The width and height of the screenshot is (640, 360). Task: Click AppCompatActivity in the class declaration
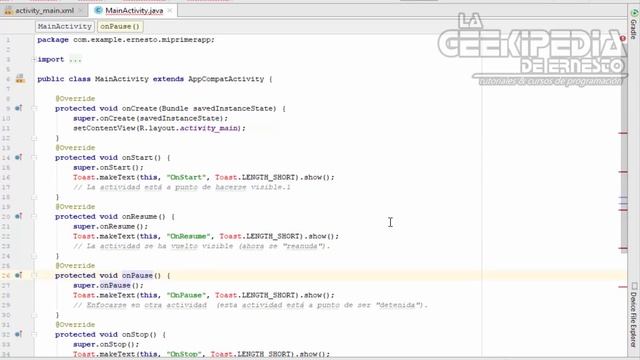coord(226,79)
